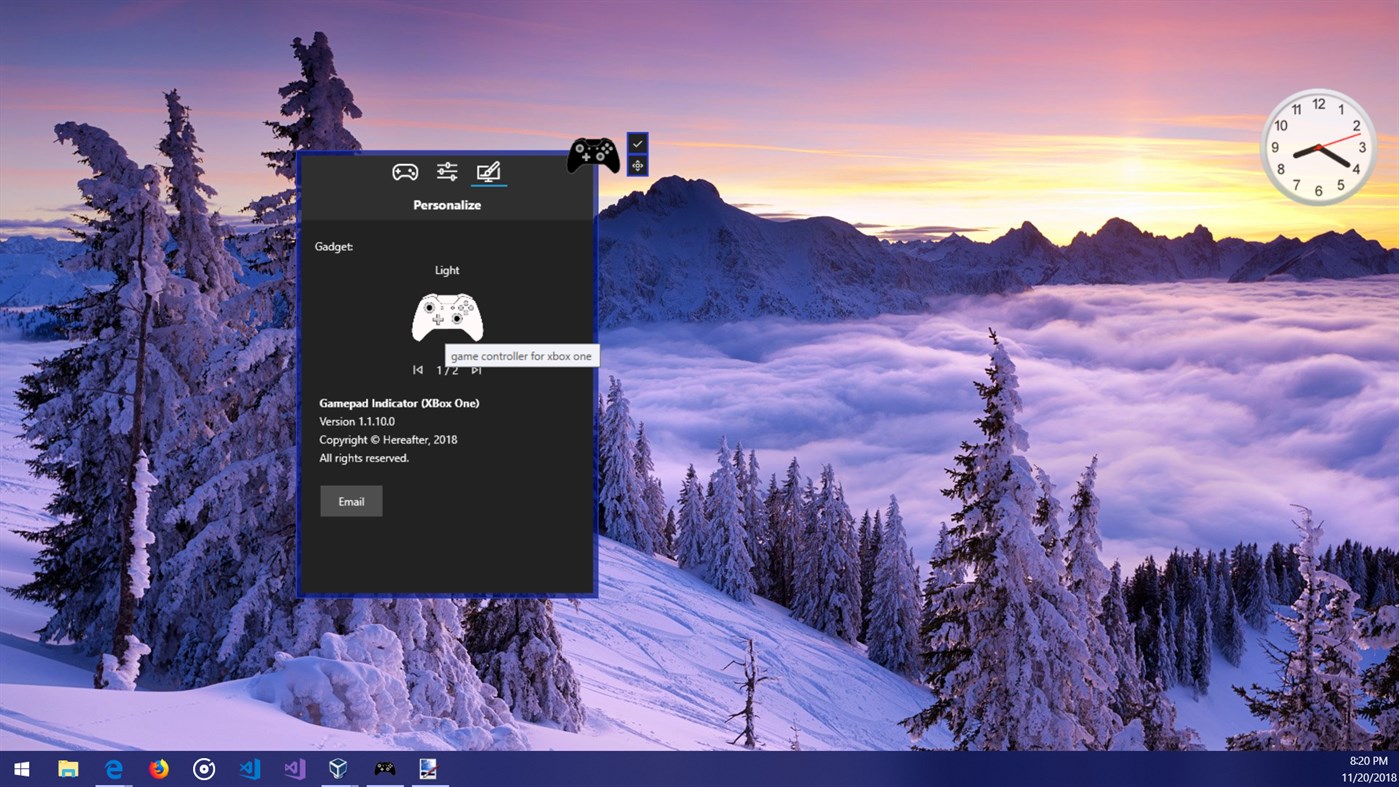Open VirtualBox from the taskbar
Viewport: 1399px width, 787px height.
(x=337, y=768)
